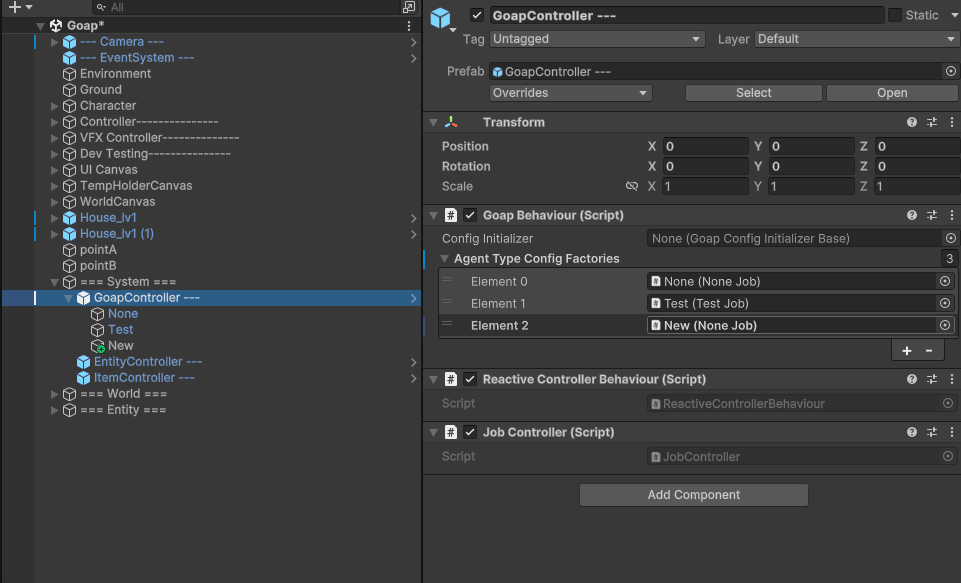Select the Dev Testing object row
The width and height of the screenshot is (961, 583).
coord(155,154)
